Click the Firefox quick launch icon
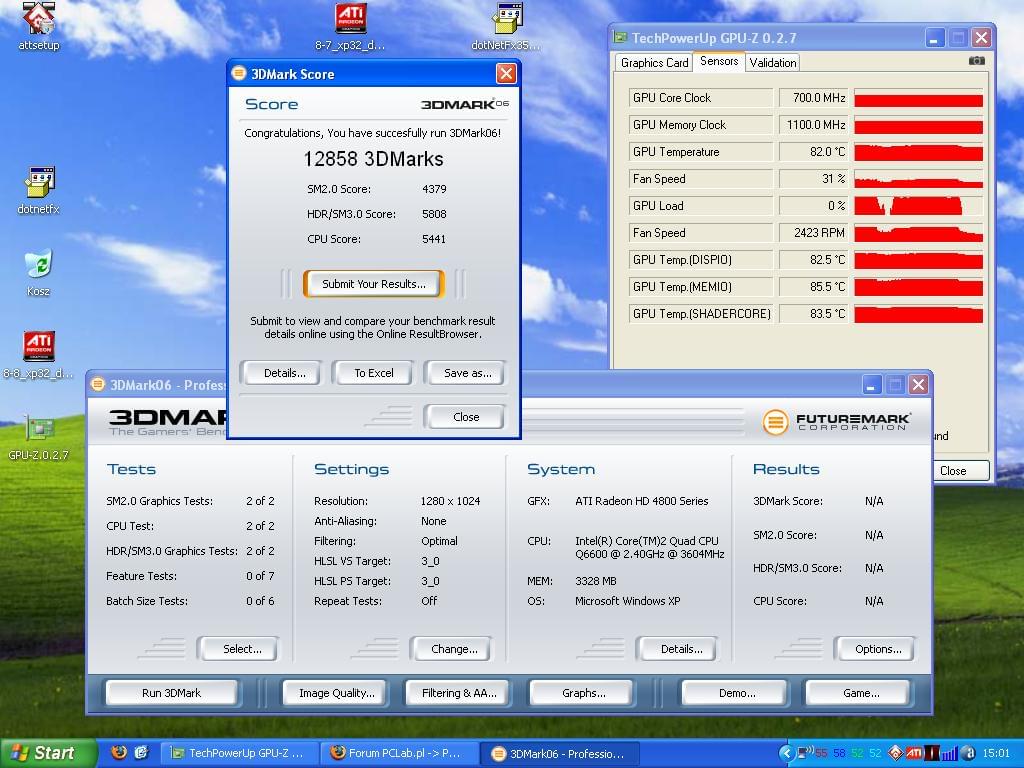 (119, 753)
